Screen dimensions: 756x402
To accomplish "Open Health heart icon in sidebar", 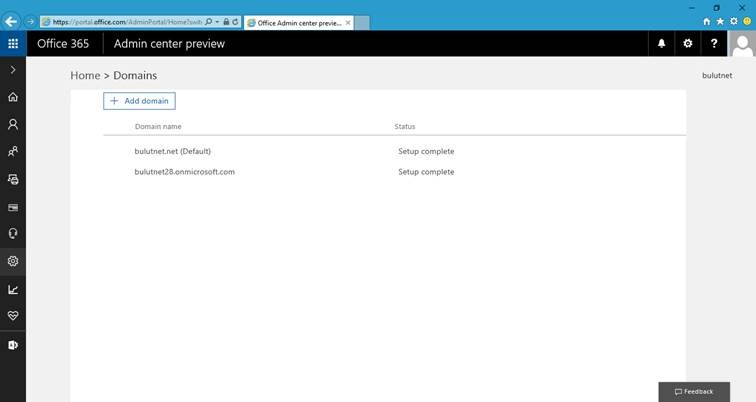I will tap(13, 316).
